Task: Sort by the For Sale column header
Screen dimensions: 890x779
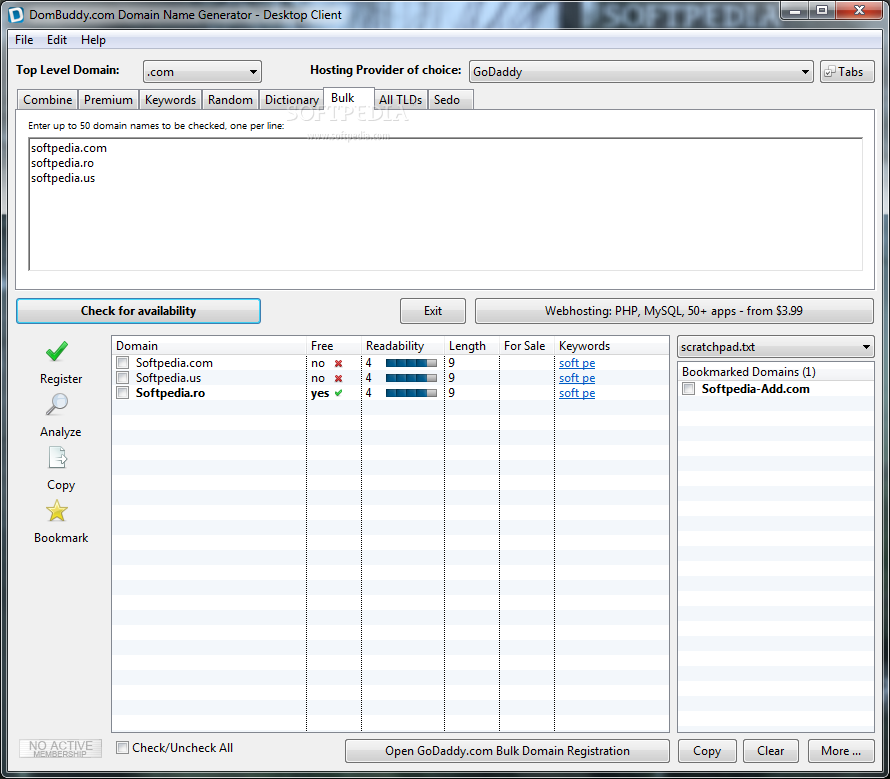Action: [527, 346]
